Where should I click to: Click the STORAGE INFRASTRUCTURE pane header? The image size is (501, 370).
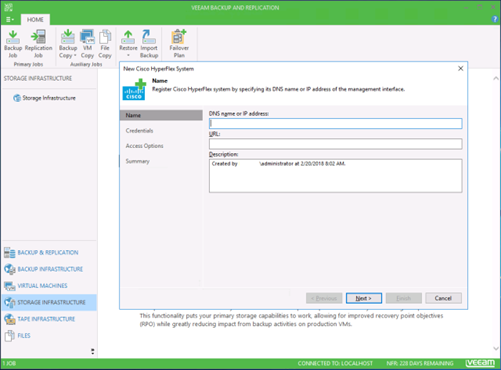coord(38,78)
